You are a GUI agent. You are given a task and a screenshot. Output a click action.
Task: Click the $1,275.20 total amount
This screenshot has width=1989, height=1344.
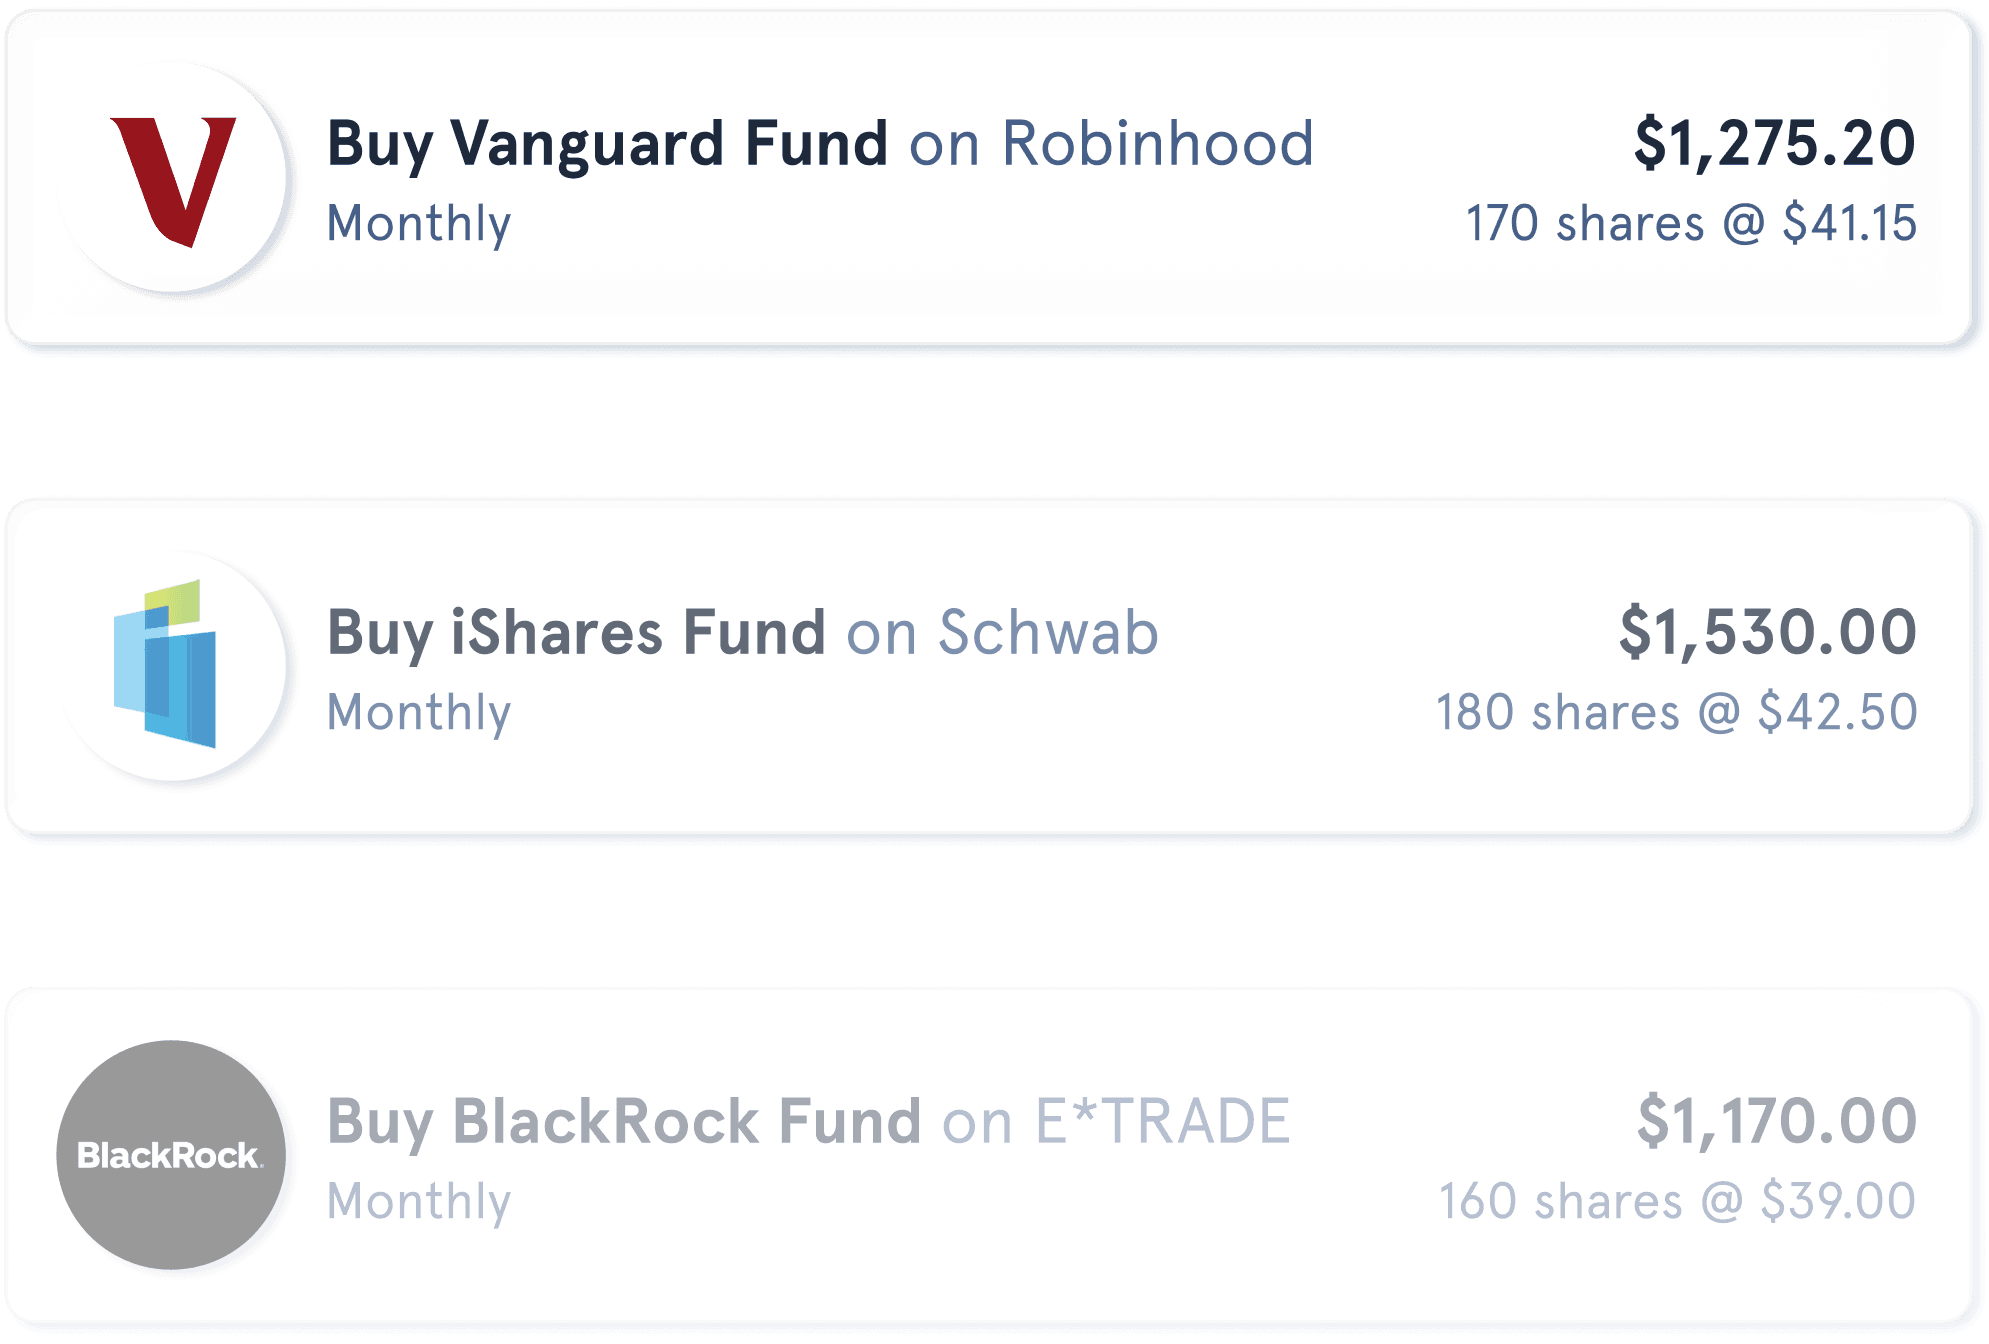click(1774, 144)
